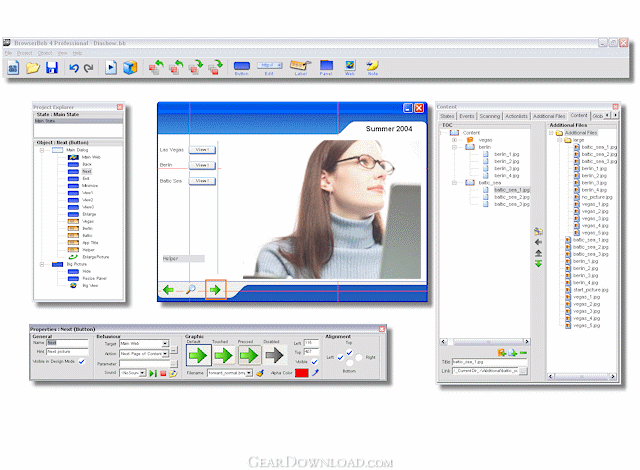
Task: Click the left arrow icon between the Content trees
Action: tap(538, 242)
